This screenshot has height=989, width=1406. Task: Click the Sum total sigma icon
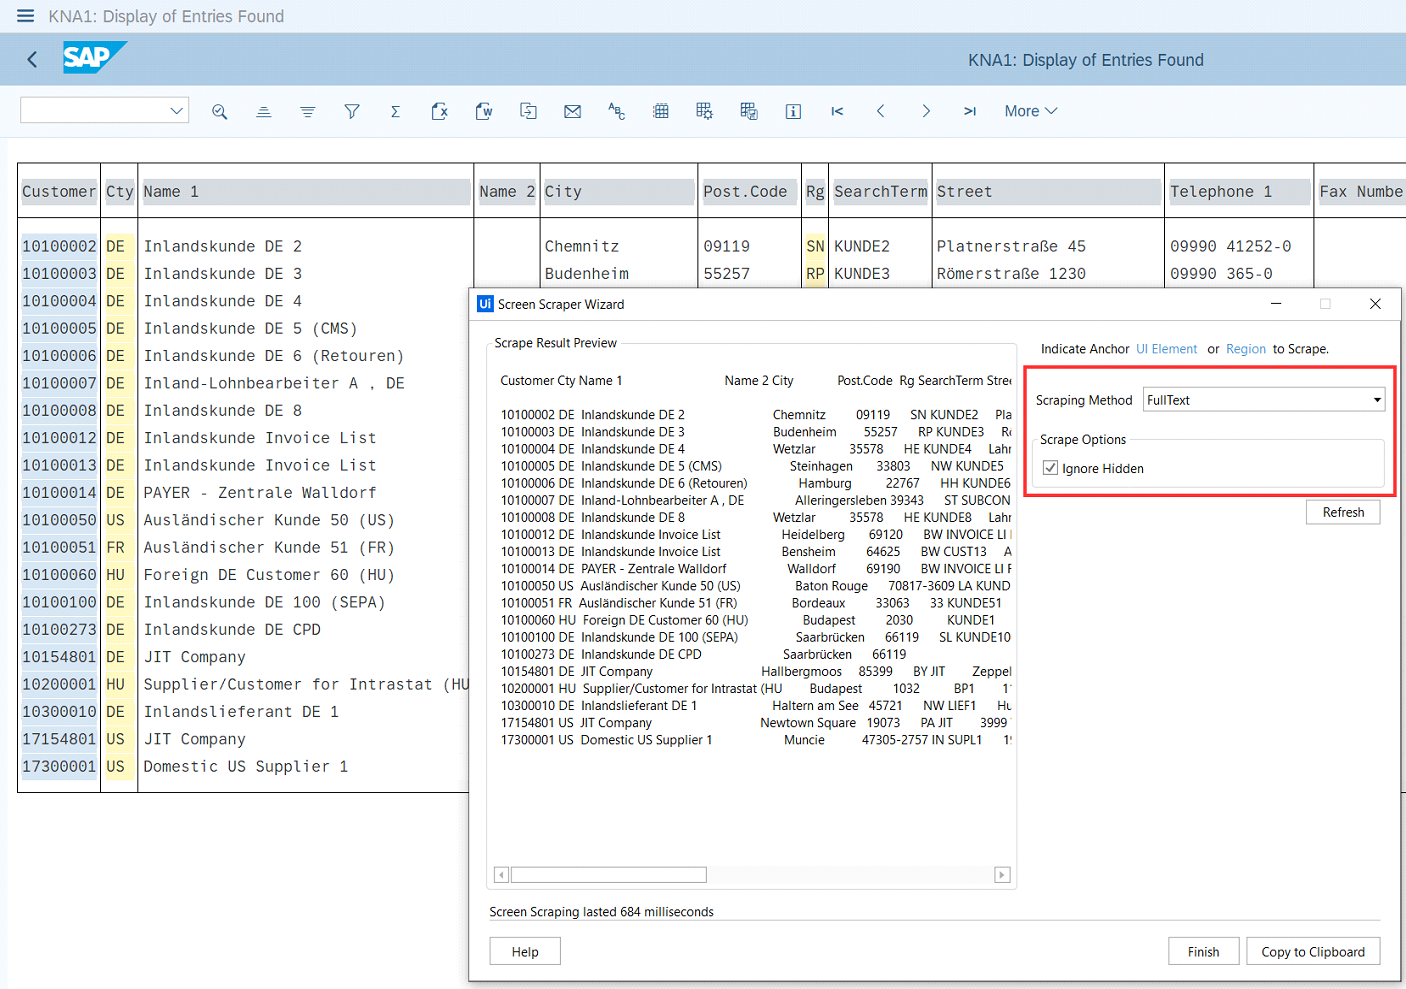click(395, 111)
